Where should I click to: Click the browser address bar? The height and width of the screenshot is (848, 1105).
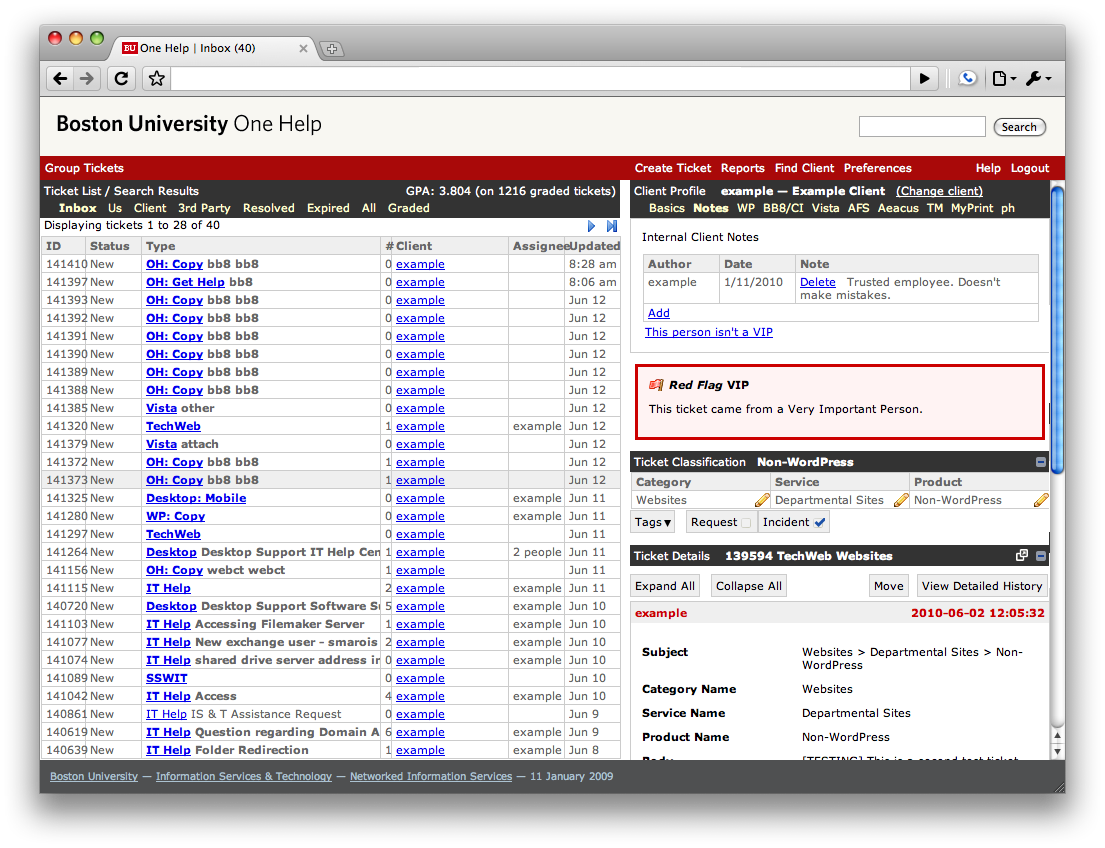pos(539,78)
